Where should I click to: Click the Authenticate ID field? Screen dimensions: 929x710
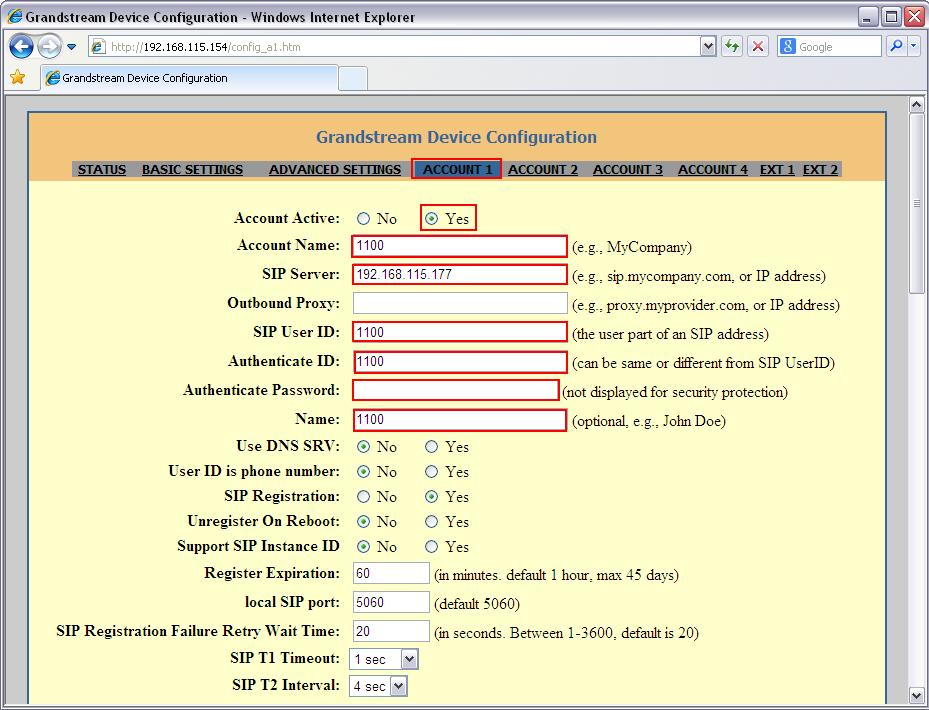460,362
